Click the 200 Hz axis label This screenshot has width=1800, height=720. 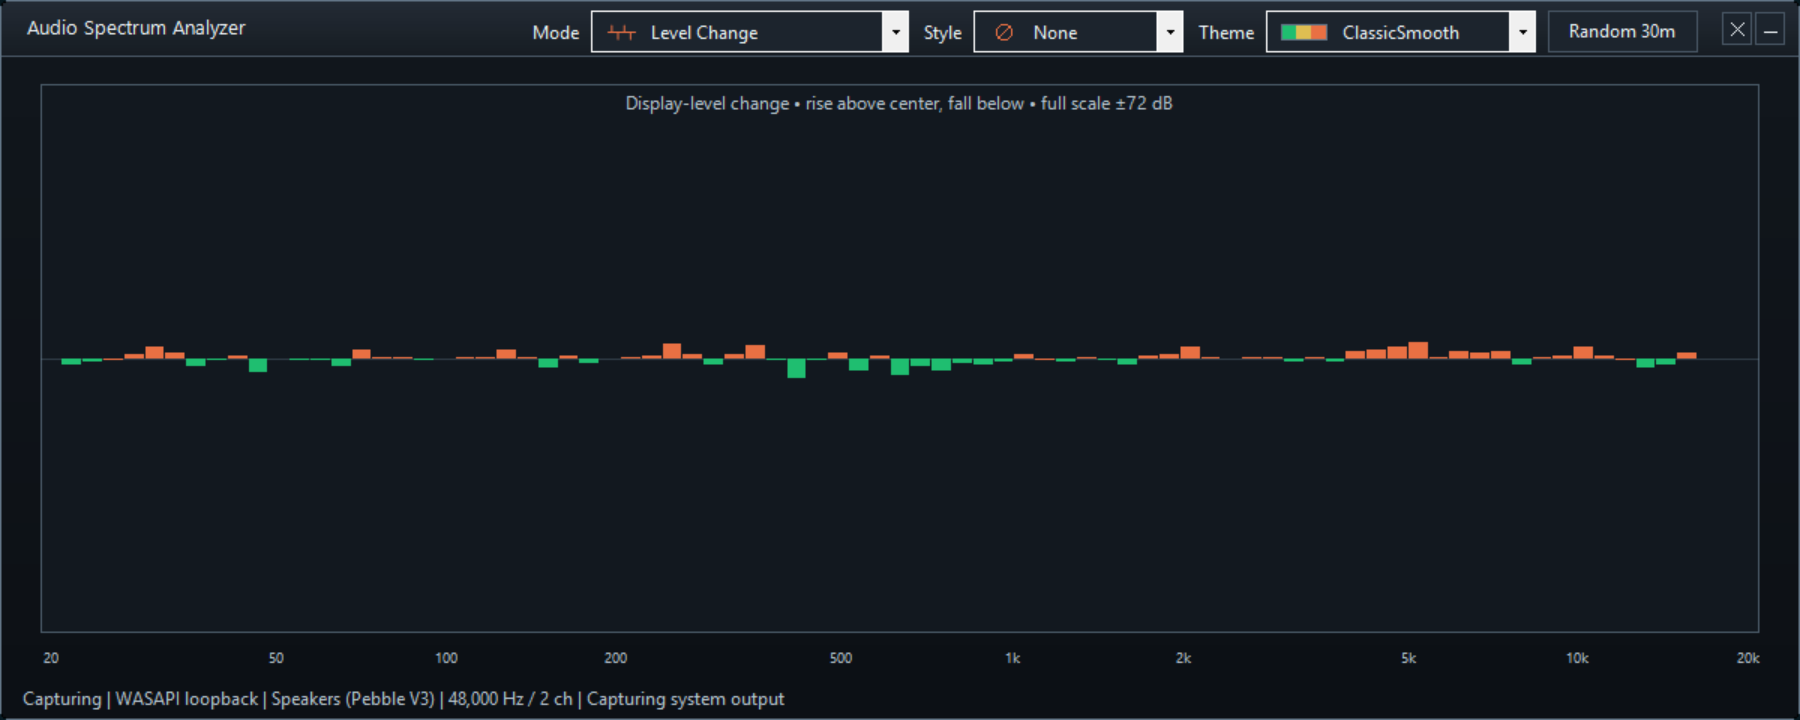click(x=616, y=658)
